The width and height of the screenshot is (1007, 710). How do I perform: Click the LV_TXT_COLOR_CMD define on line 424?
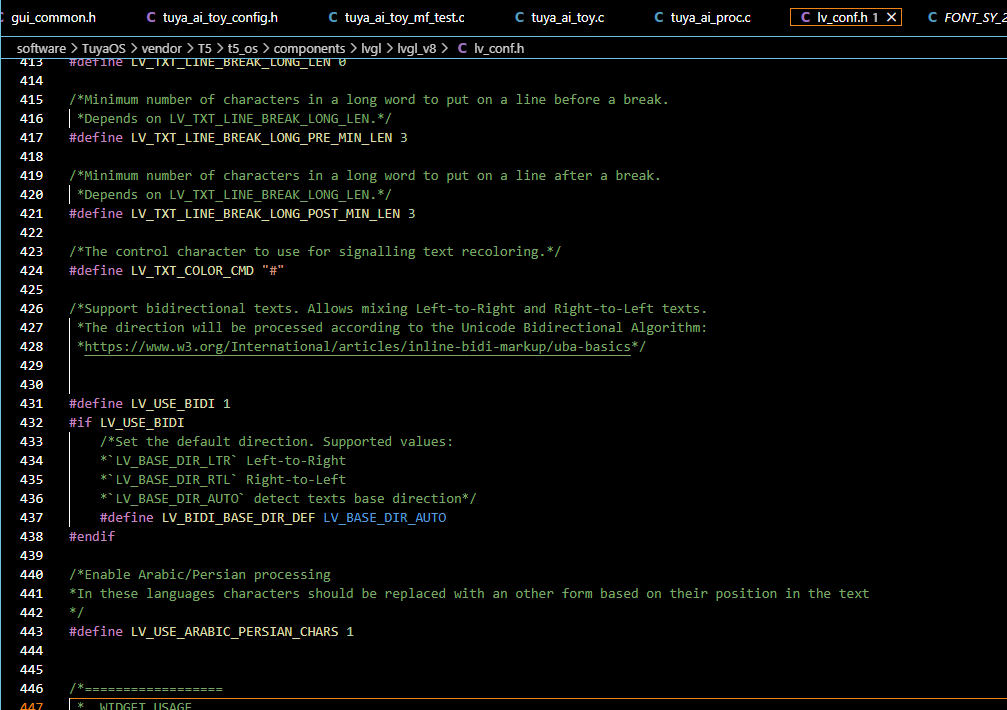tap(192, 271)
